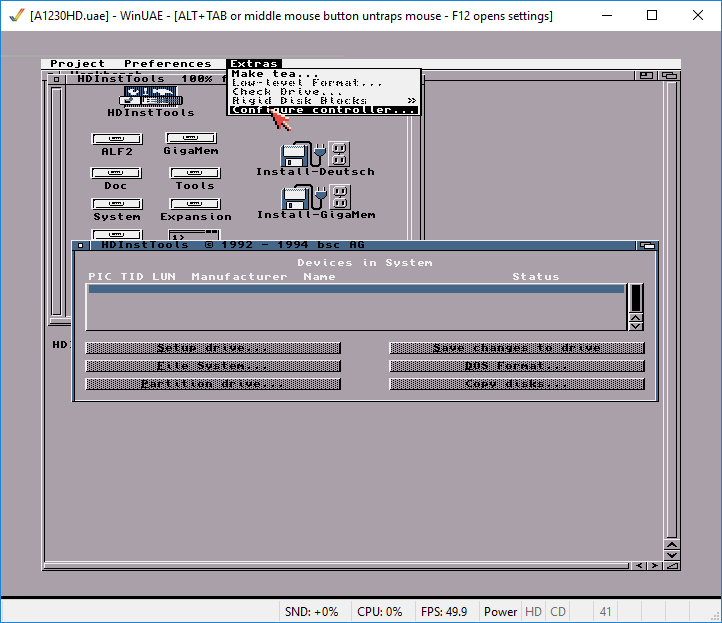
Task: Click Workbench window horizontal scrollbar
Action: (337, 565)
